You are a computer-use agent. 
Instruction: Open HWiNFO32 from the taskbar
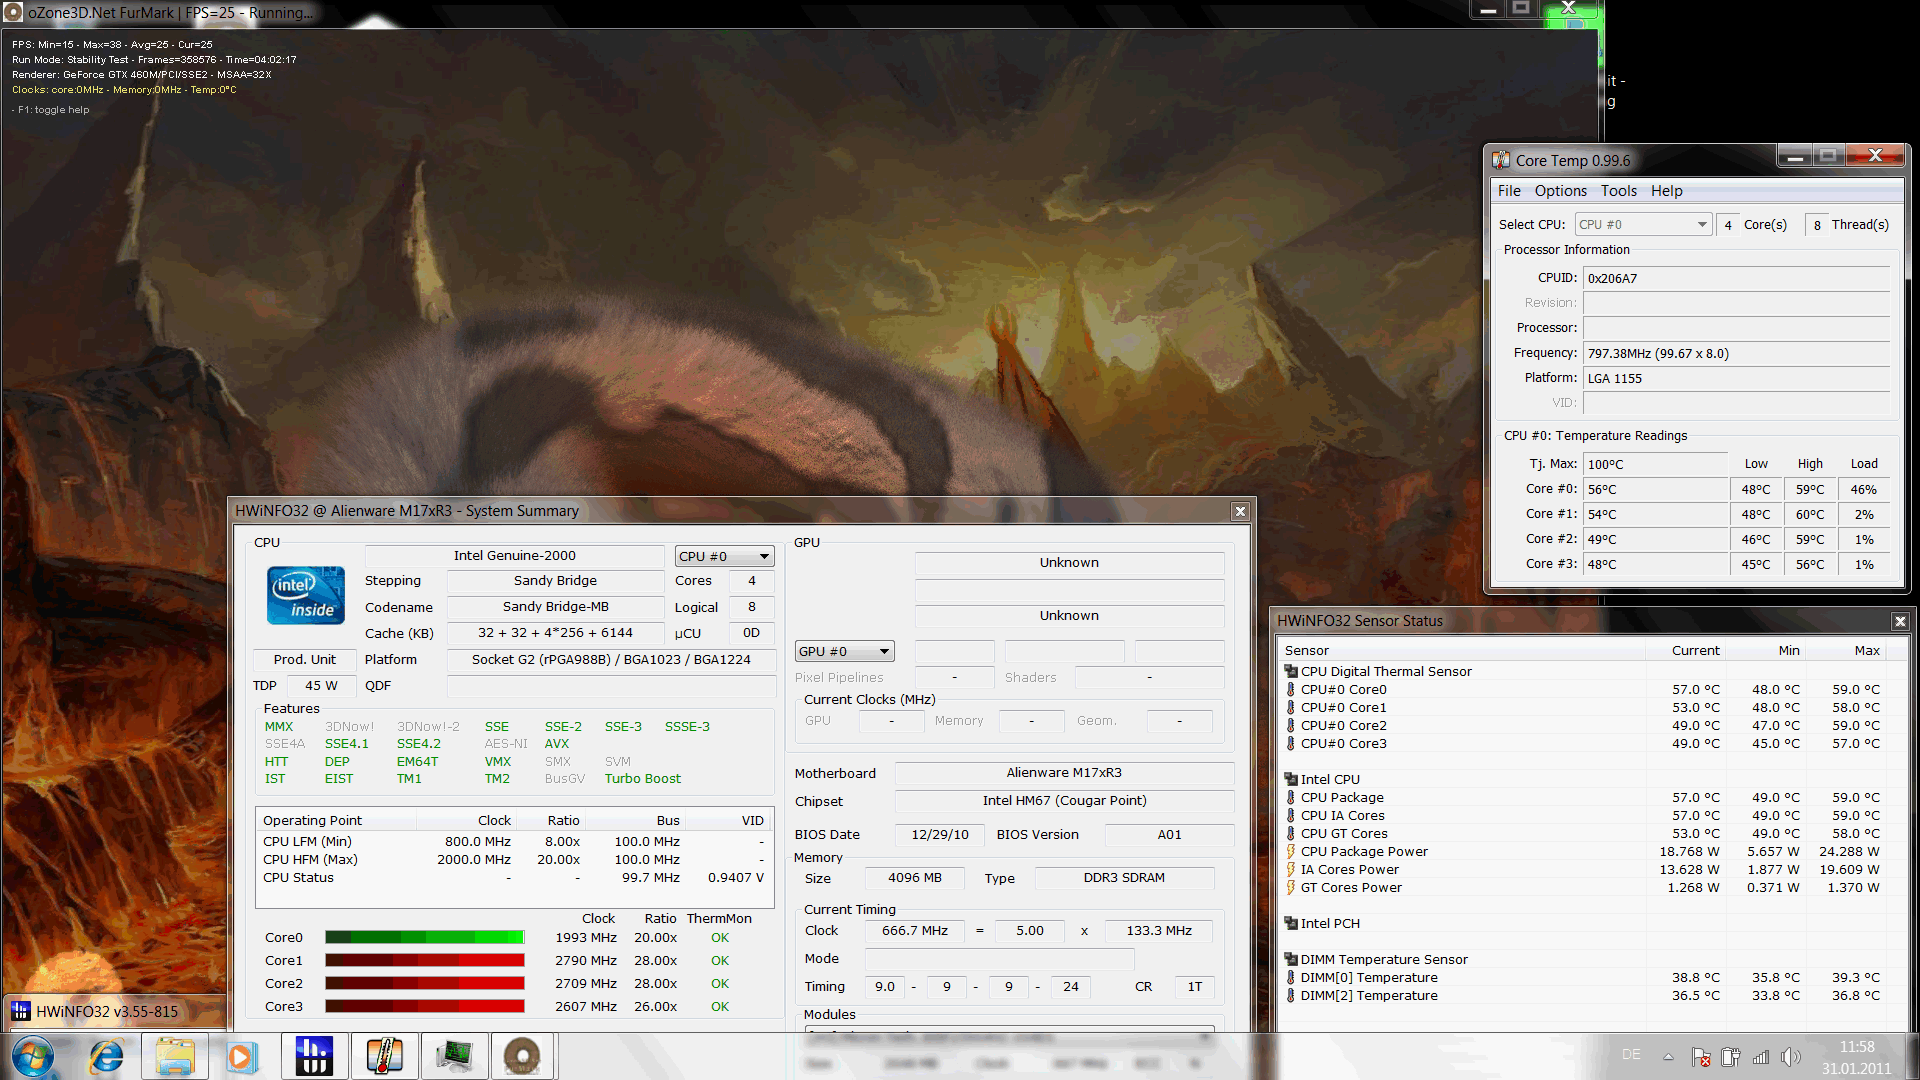click(x=313, y=1056)
